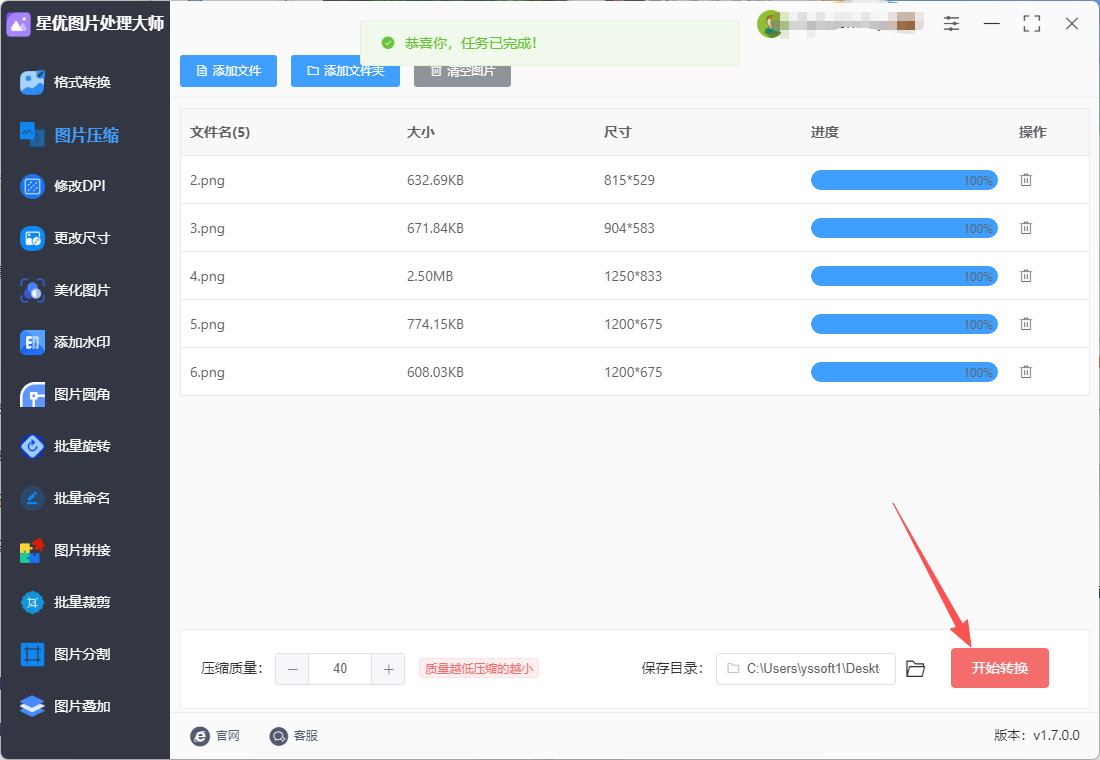1100x760 pixels.
Task: Delete the 5.png row with trash icon
Action: [1026, 324]
